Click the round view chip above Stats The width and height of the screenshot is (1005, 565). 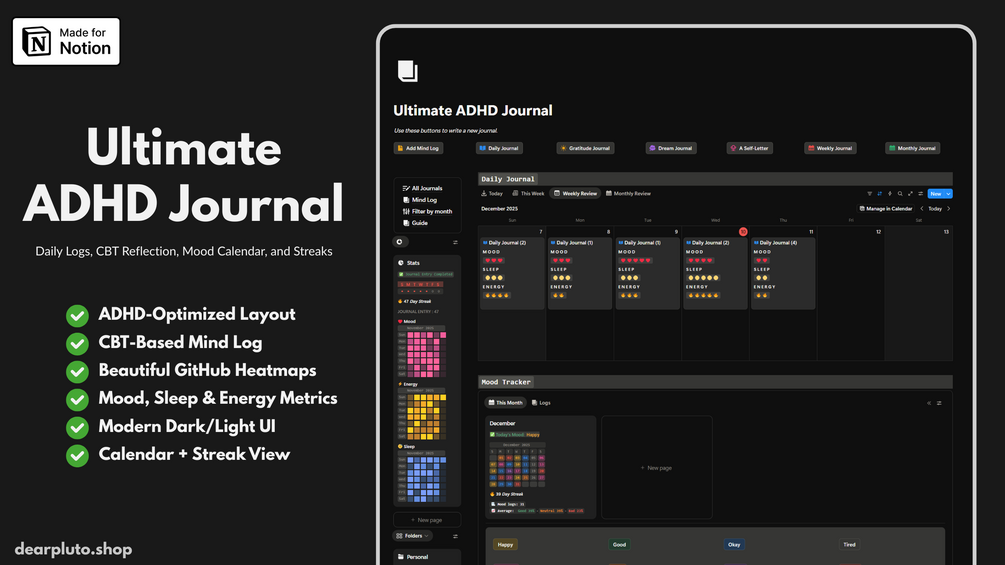click(x=400, y=242)
